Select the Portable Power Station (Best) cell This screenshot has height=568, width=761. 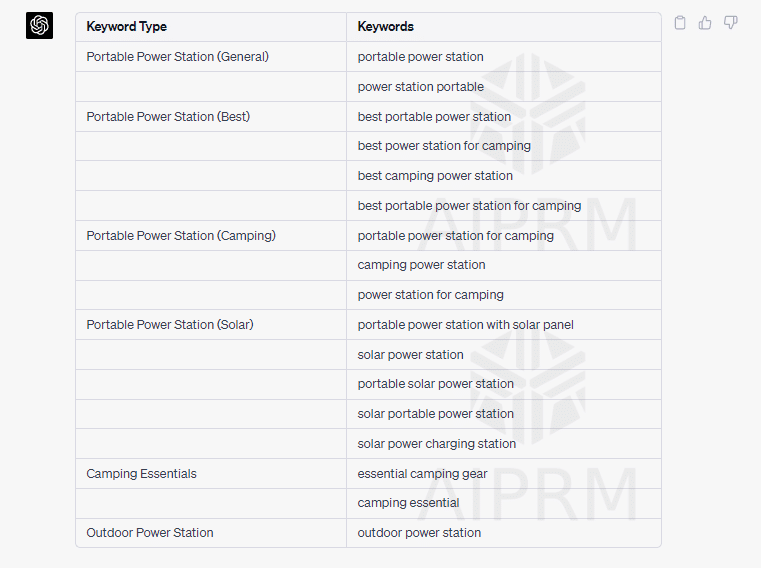coord(168,116)
